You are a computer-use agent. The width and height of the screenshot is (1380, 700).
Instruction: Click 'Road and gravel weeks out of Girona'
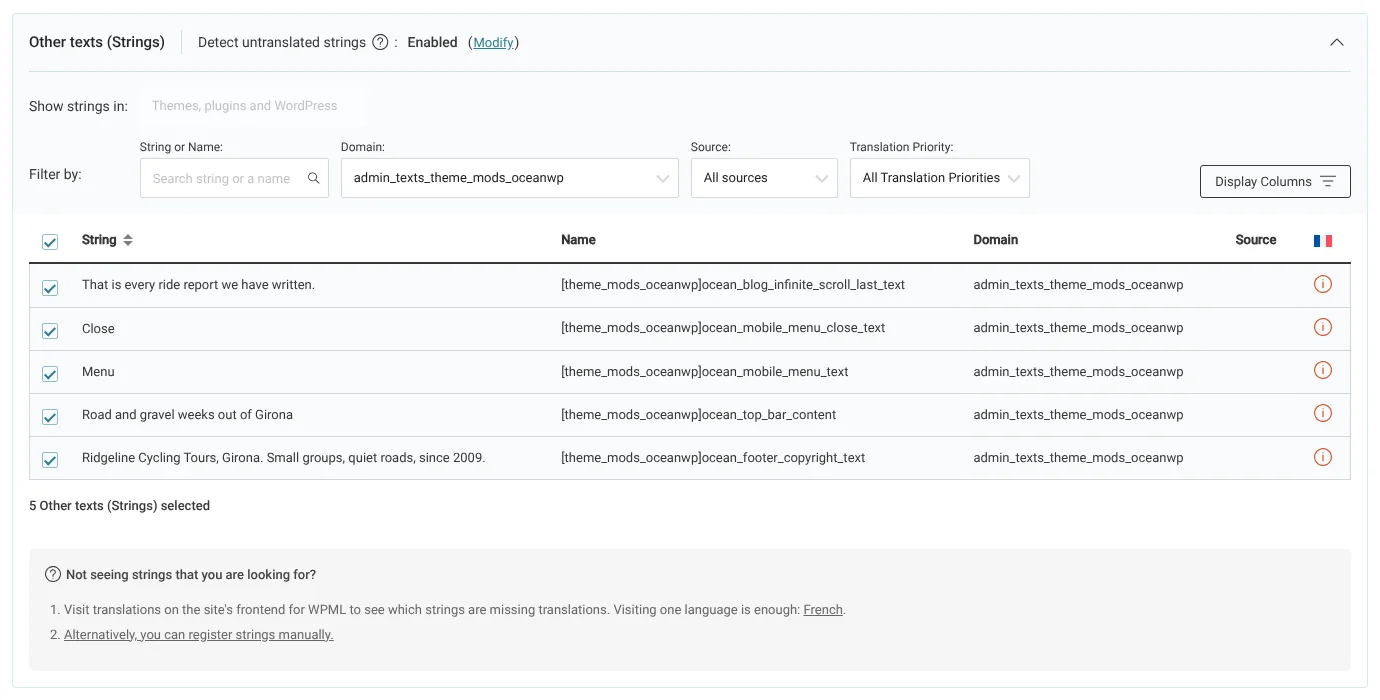pyautogui.click(x=187, y=414)
